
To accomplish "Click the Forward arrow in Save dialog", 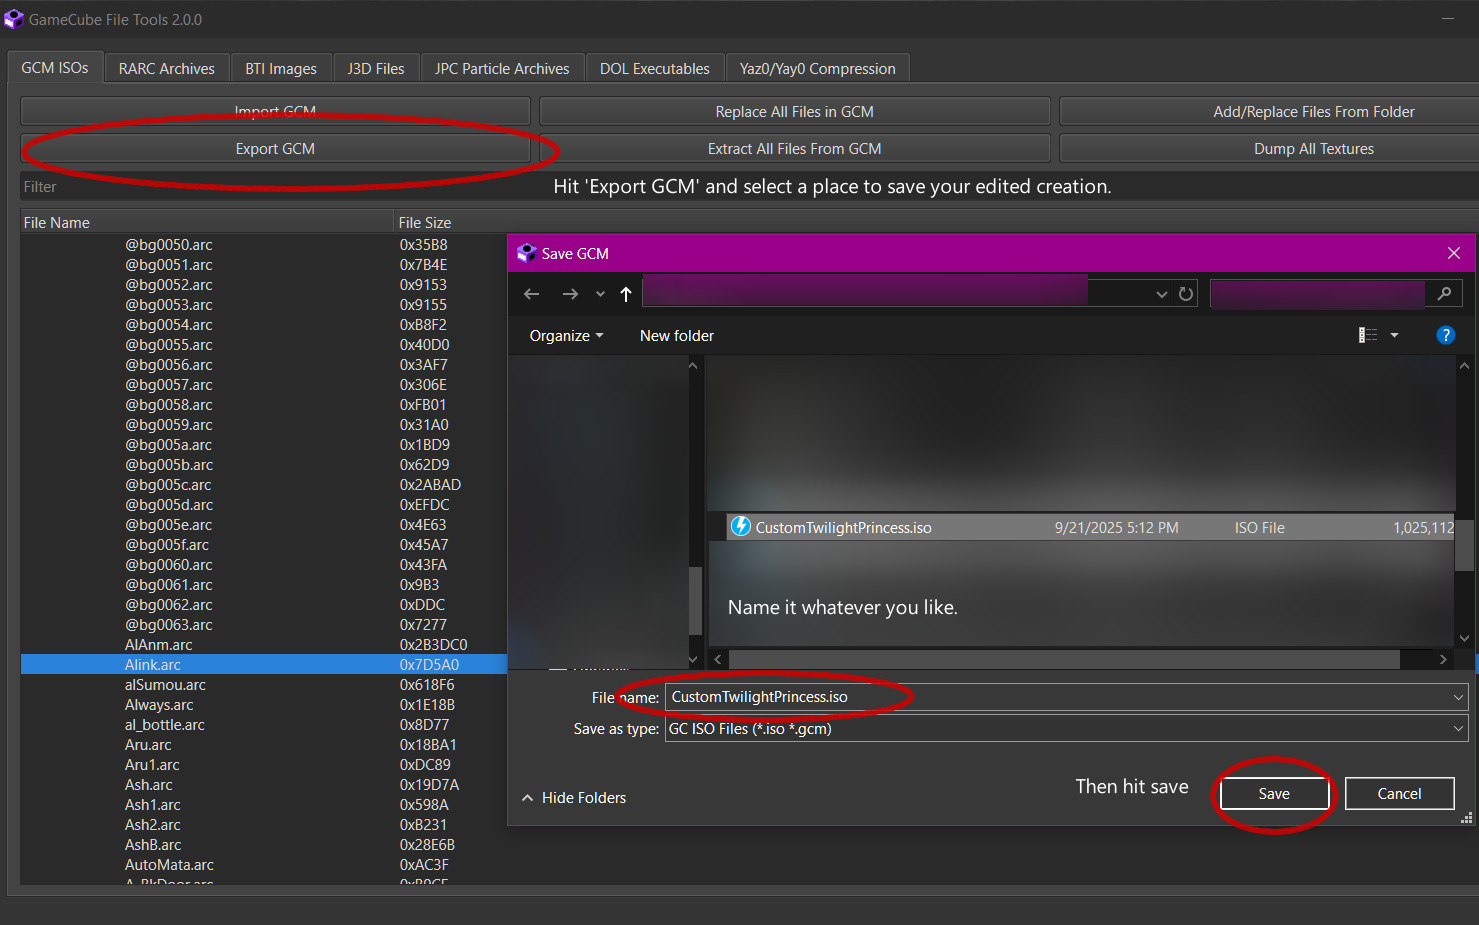I will (570, 294).
